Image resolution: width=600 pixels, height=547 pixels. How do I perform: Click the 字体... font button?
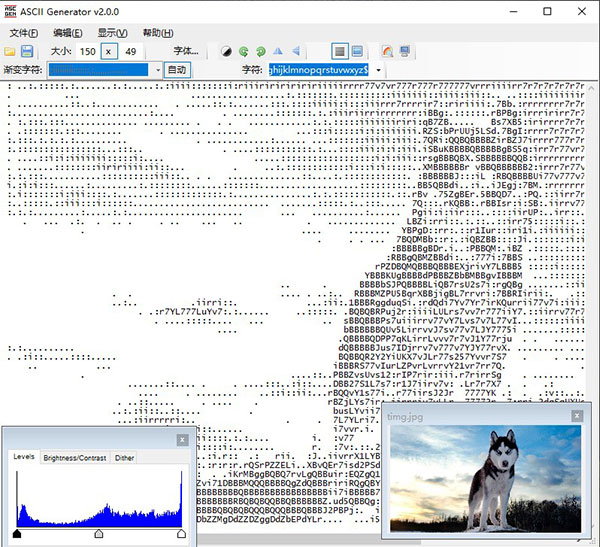point(186,50)
